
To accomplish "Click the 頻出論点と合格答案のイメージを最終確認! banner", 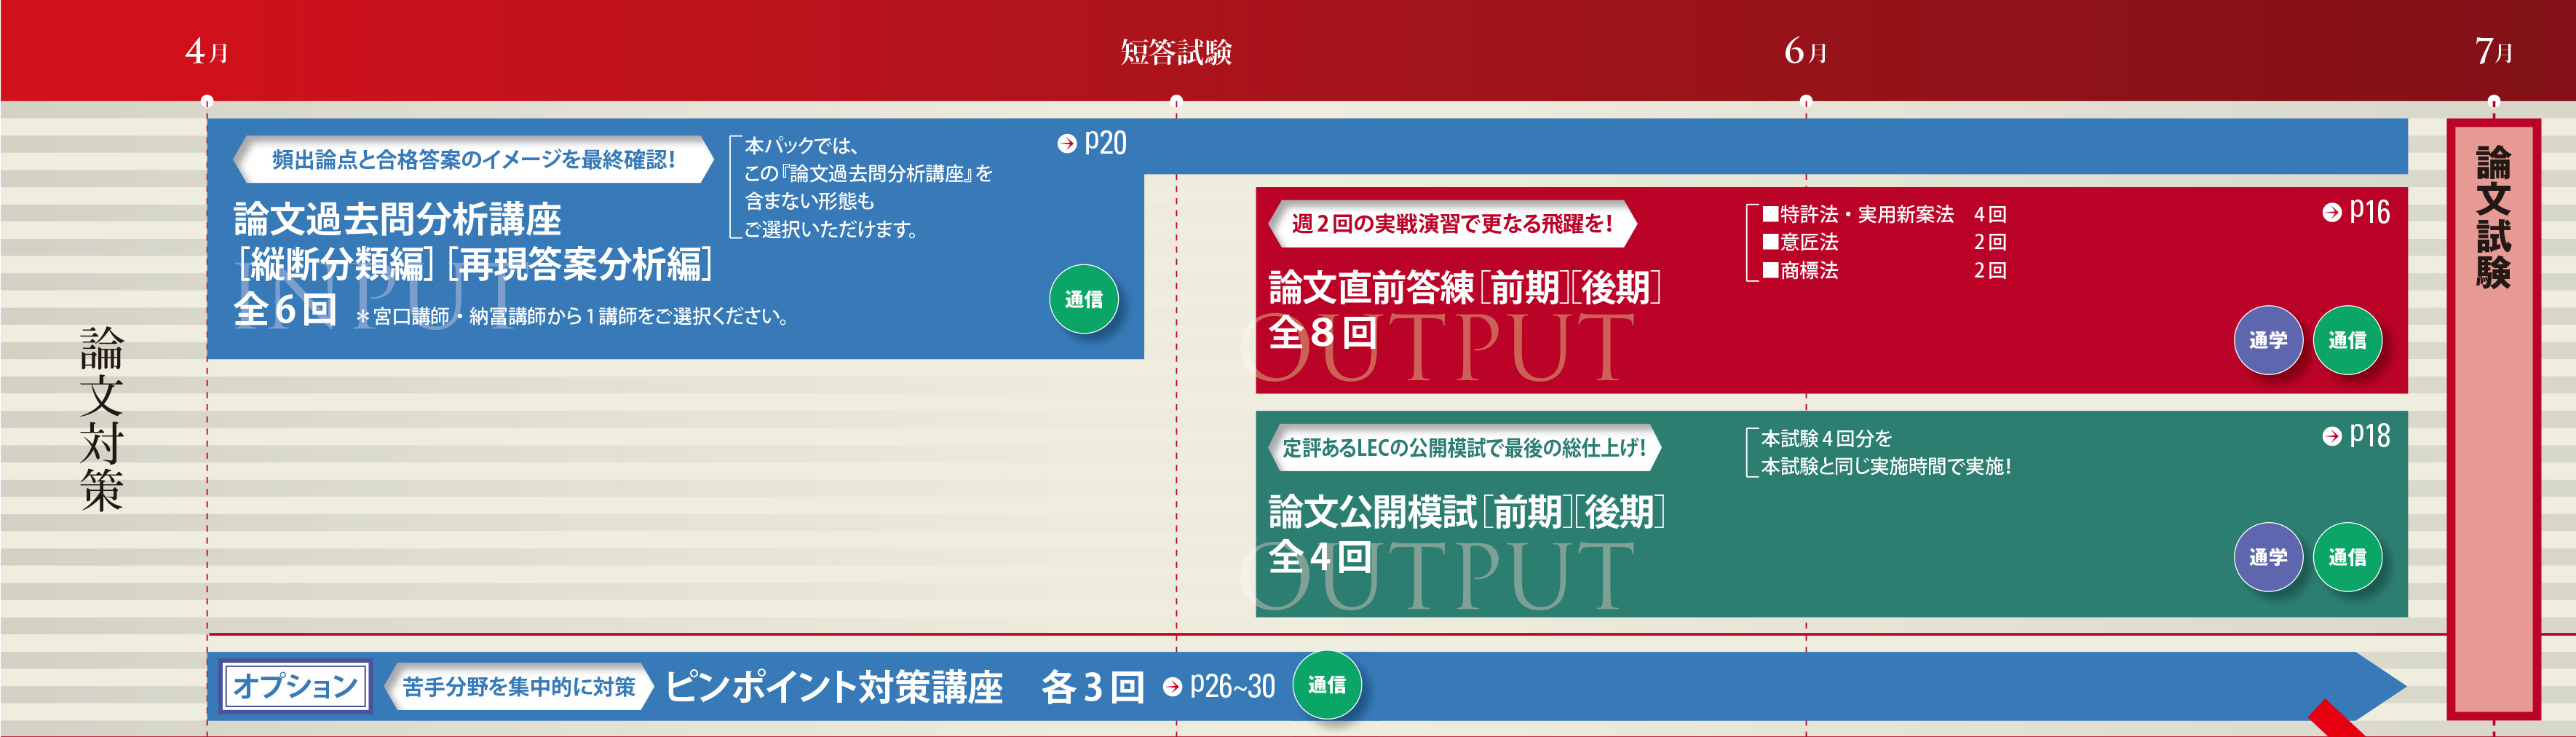I will pyautogui.click(x=473, y=160).
